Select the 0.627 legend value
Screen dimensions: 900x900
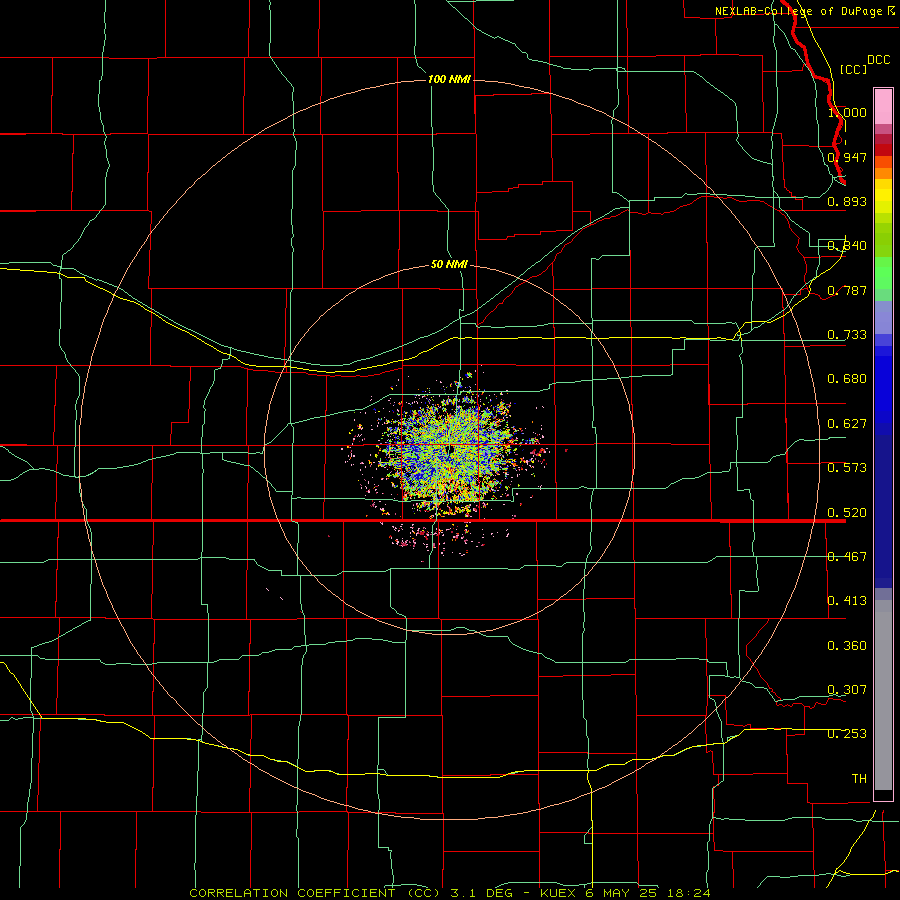coord(847,424)
